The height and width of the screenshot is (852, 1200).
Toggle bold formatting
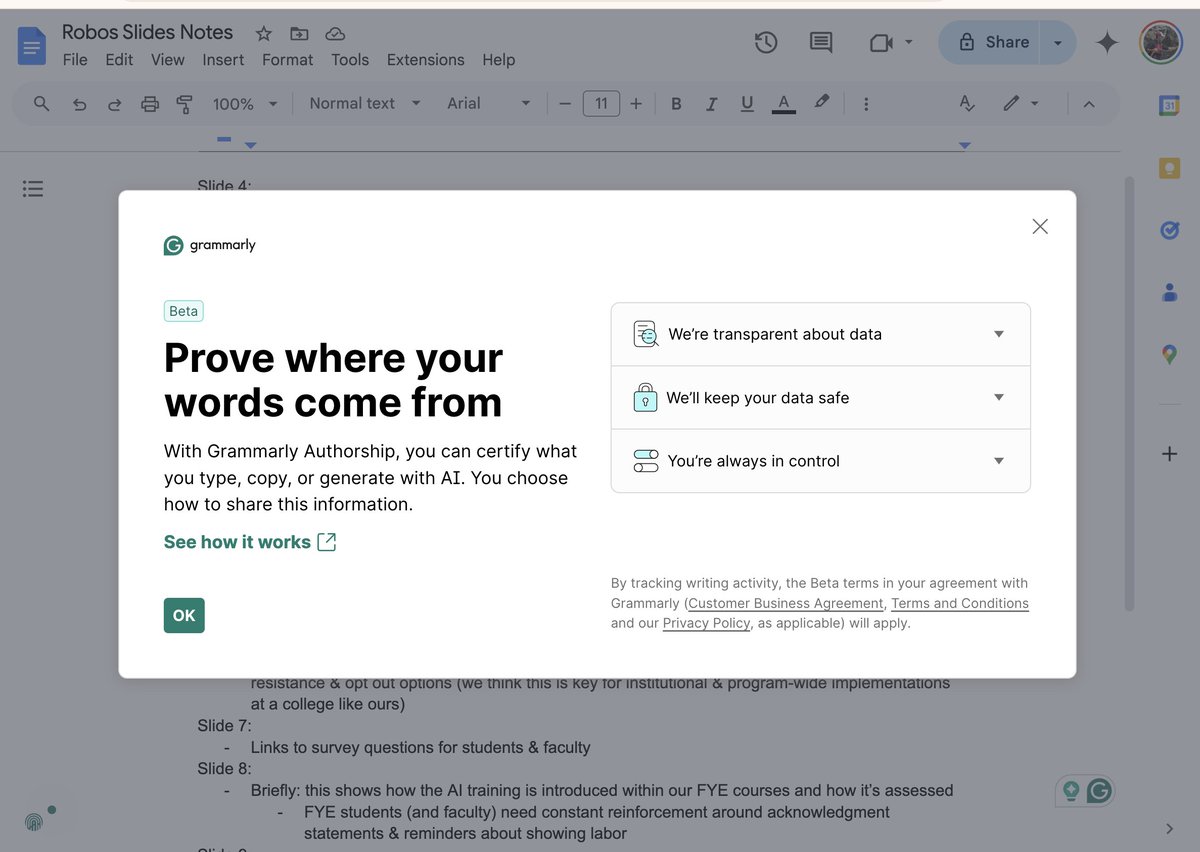[x=676, y=103]
